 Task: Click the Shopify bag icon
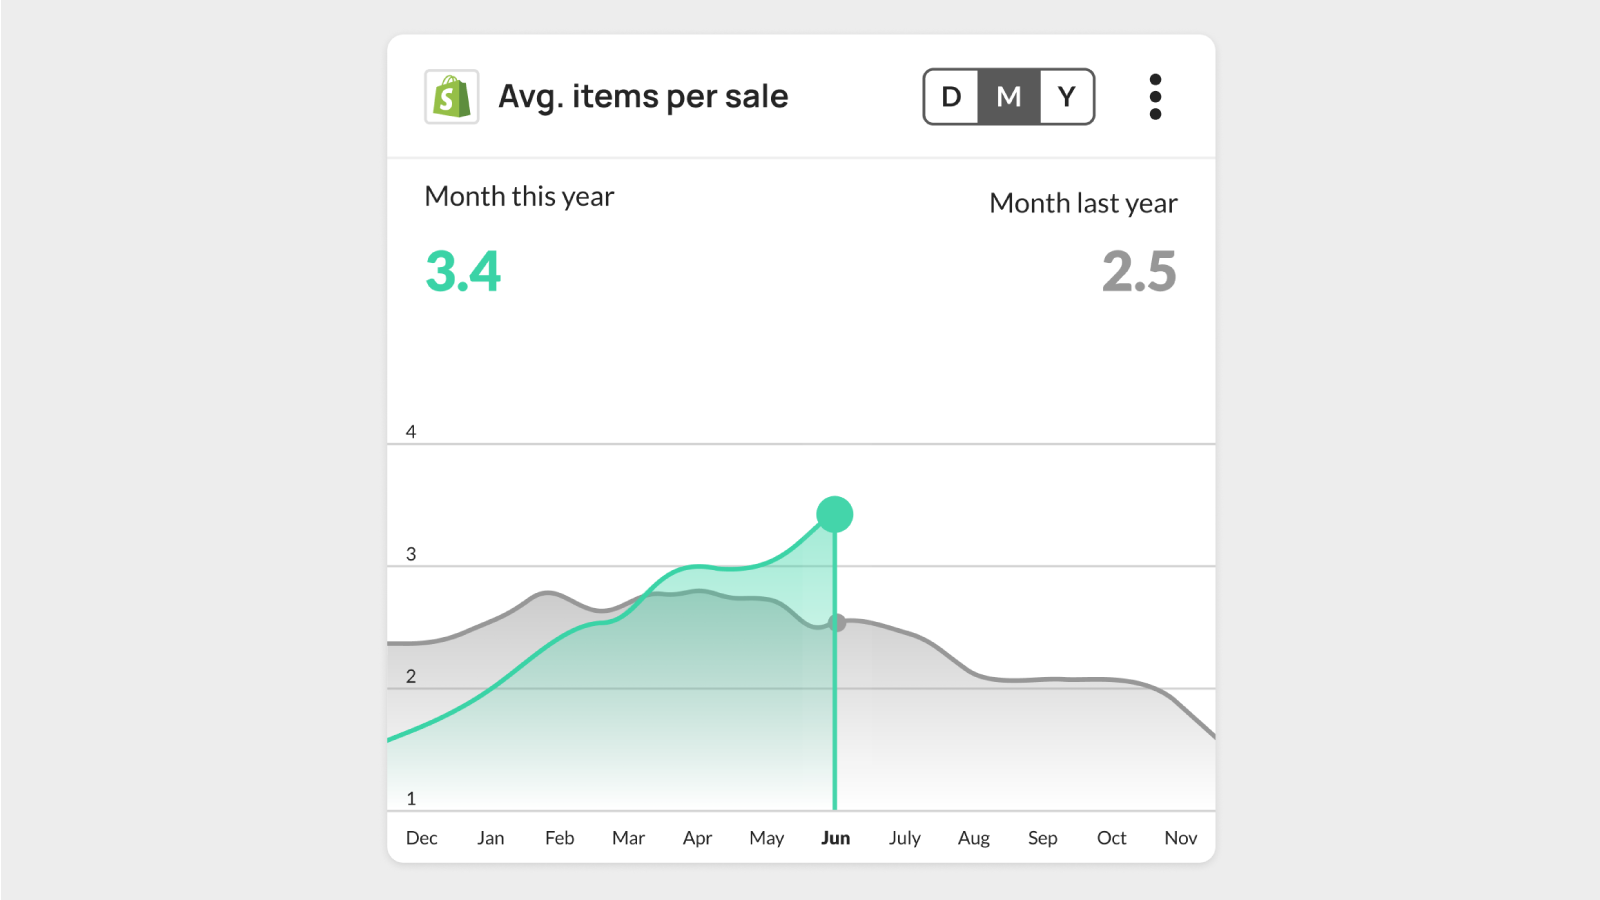coord(451,97)
